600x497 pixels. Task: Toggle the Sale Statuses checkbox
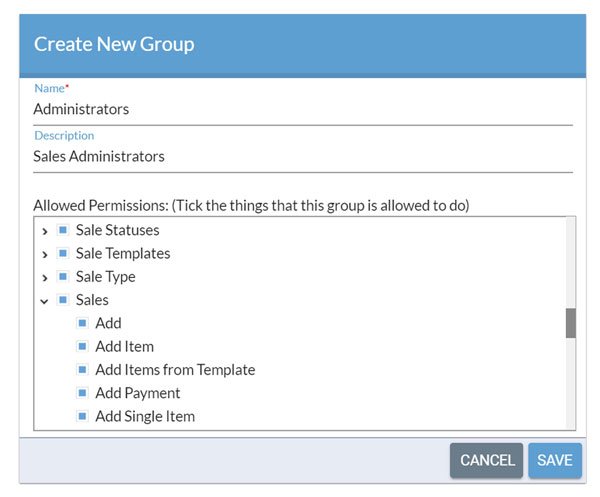63,230
